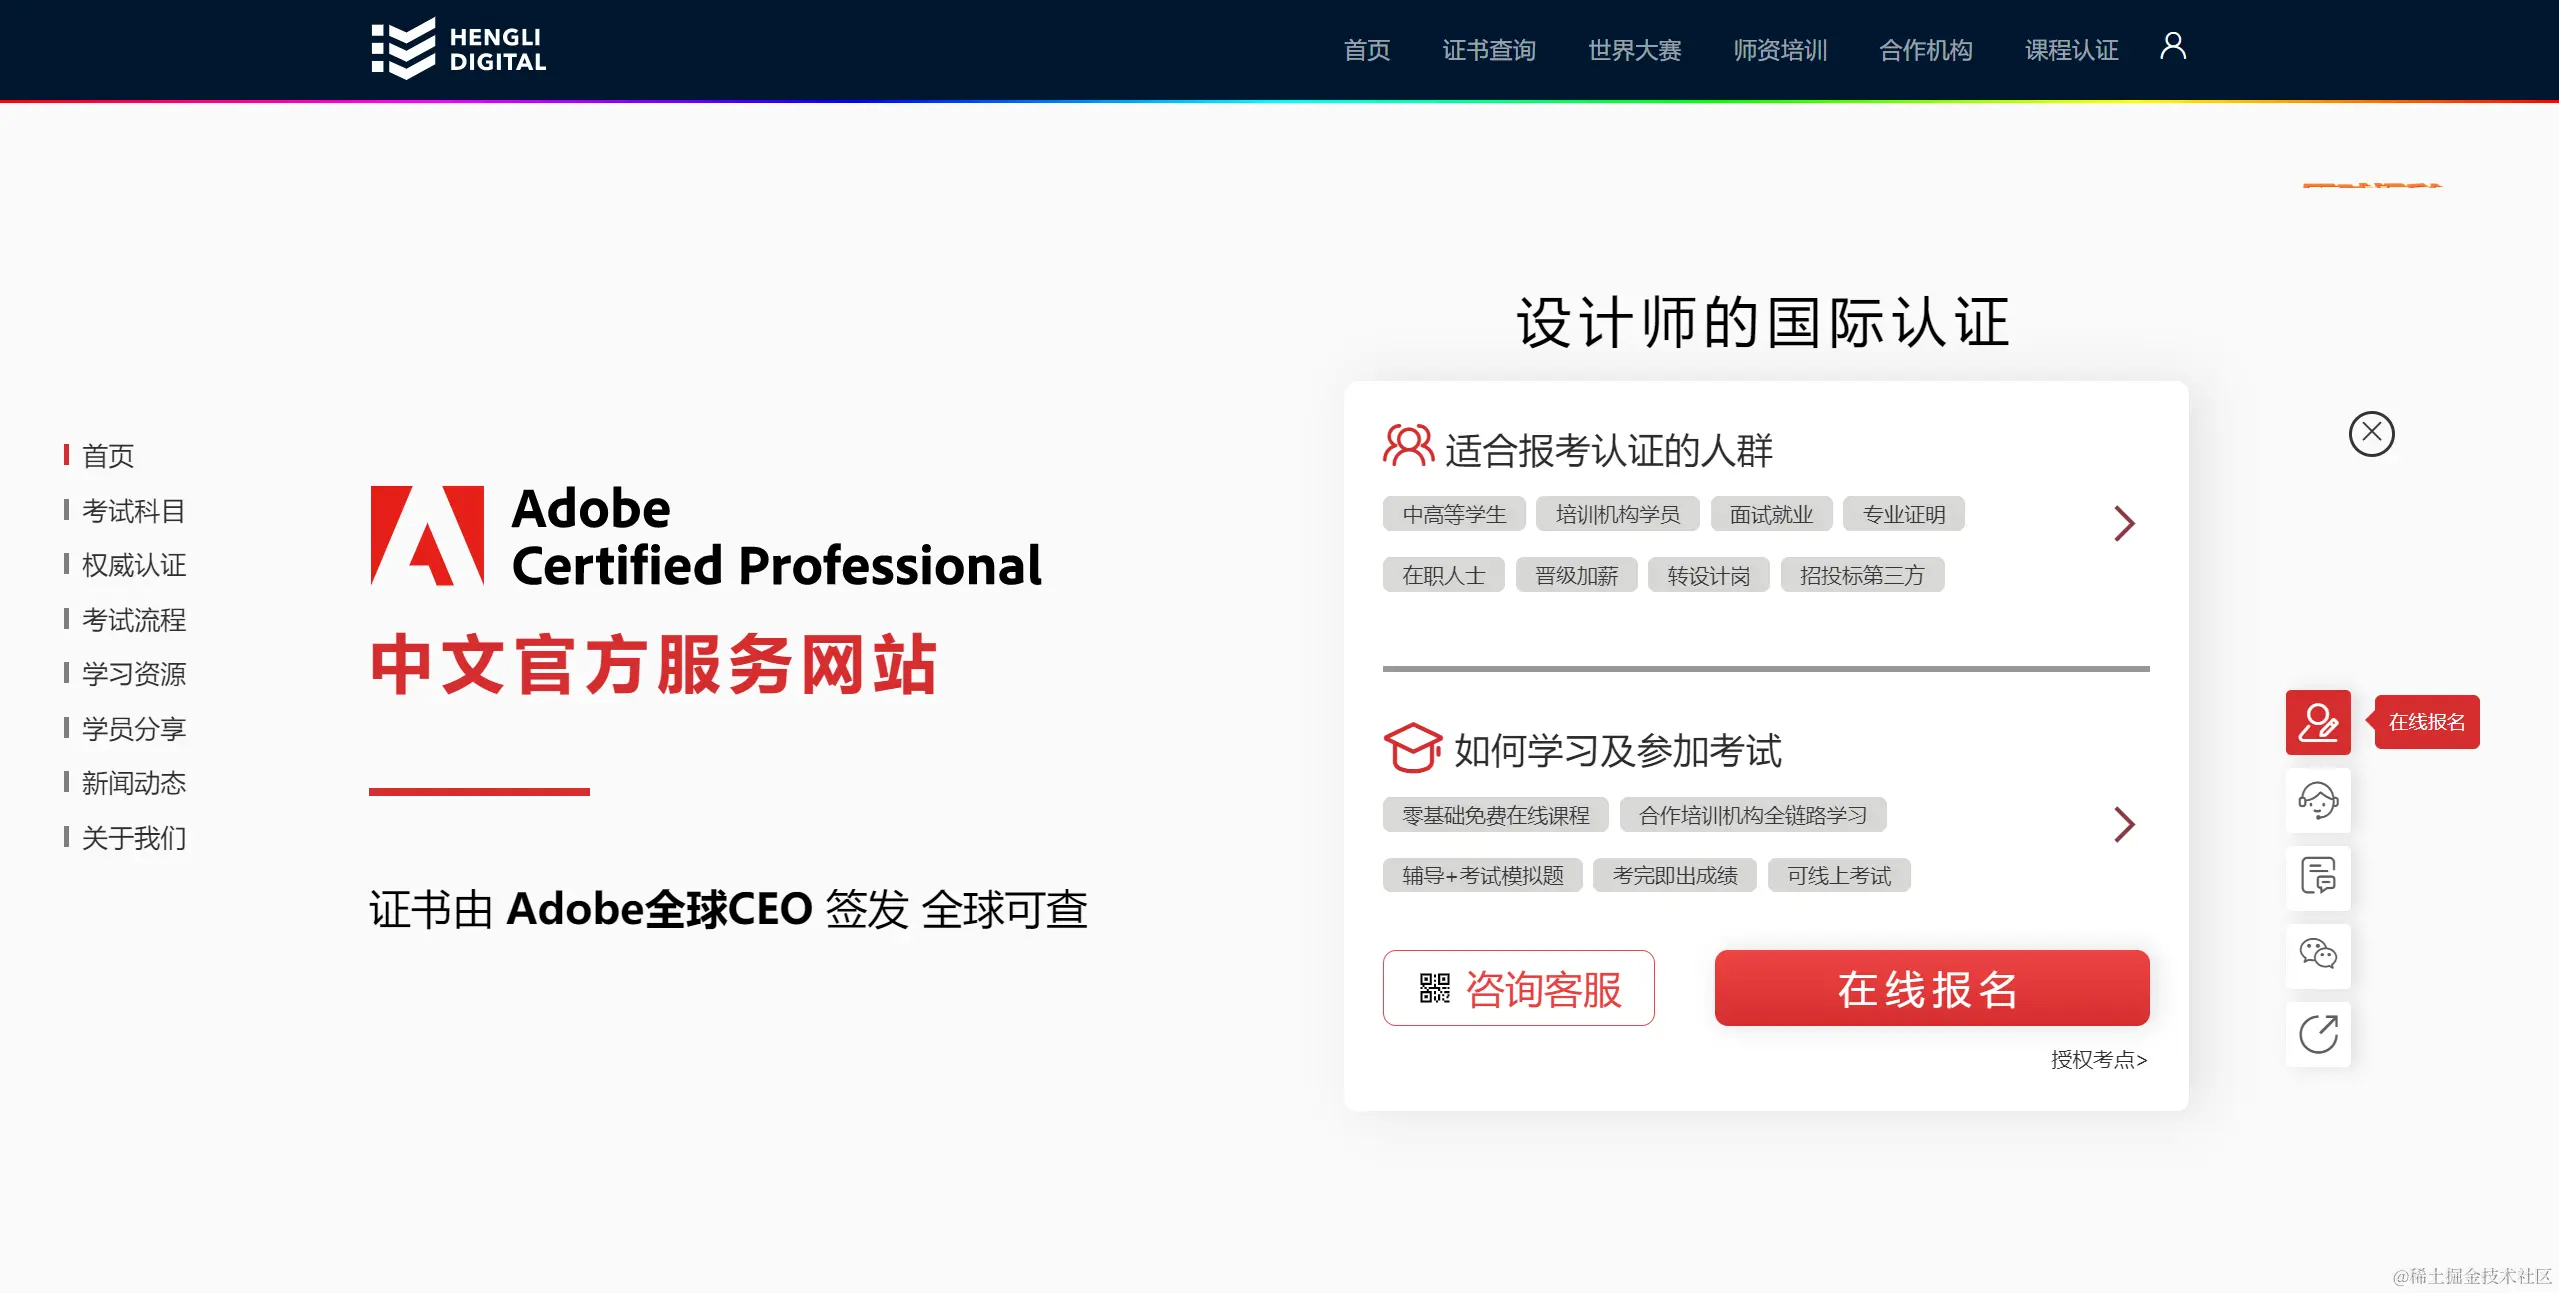Go to 世界大赛 in the top menu

[x=1634, y=50]
